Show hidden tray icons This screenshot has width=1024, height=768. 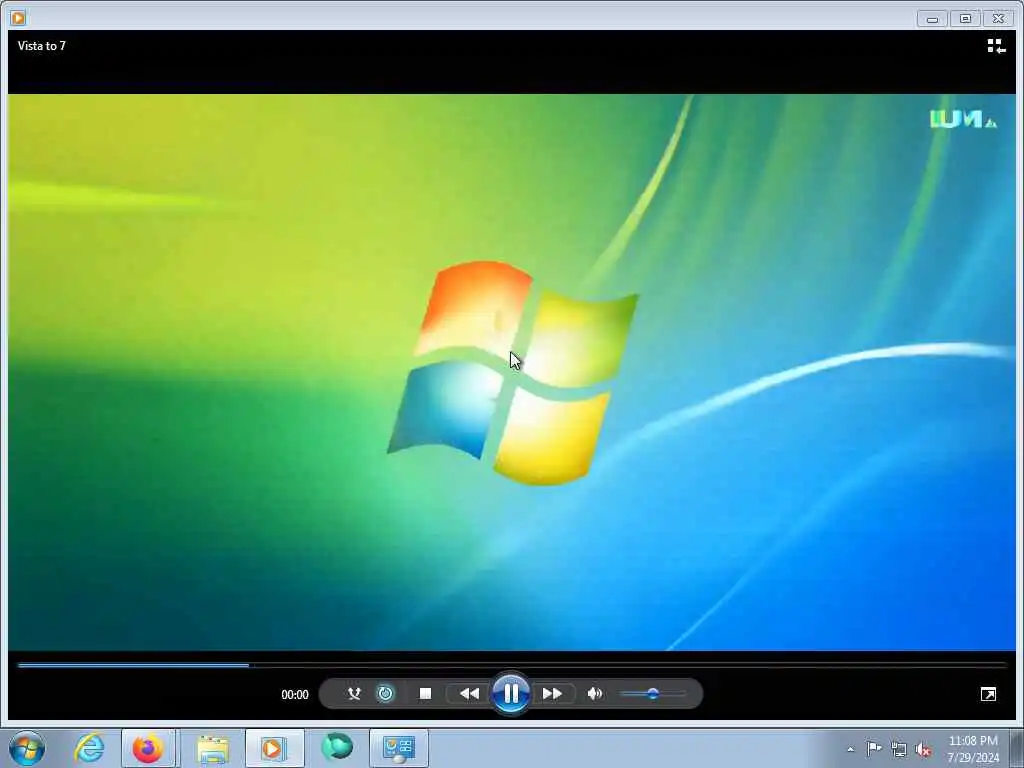[x=850, y=749]
